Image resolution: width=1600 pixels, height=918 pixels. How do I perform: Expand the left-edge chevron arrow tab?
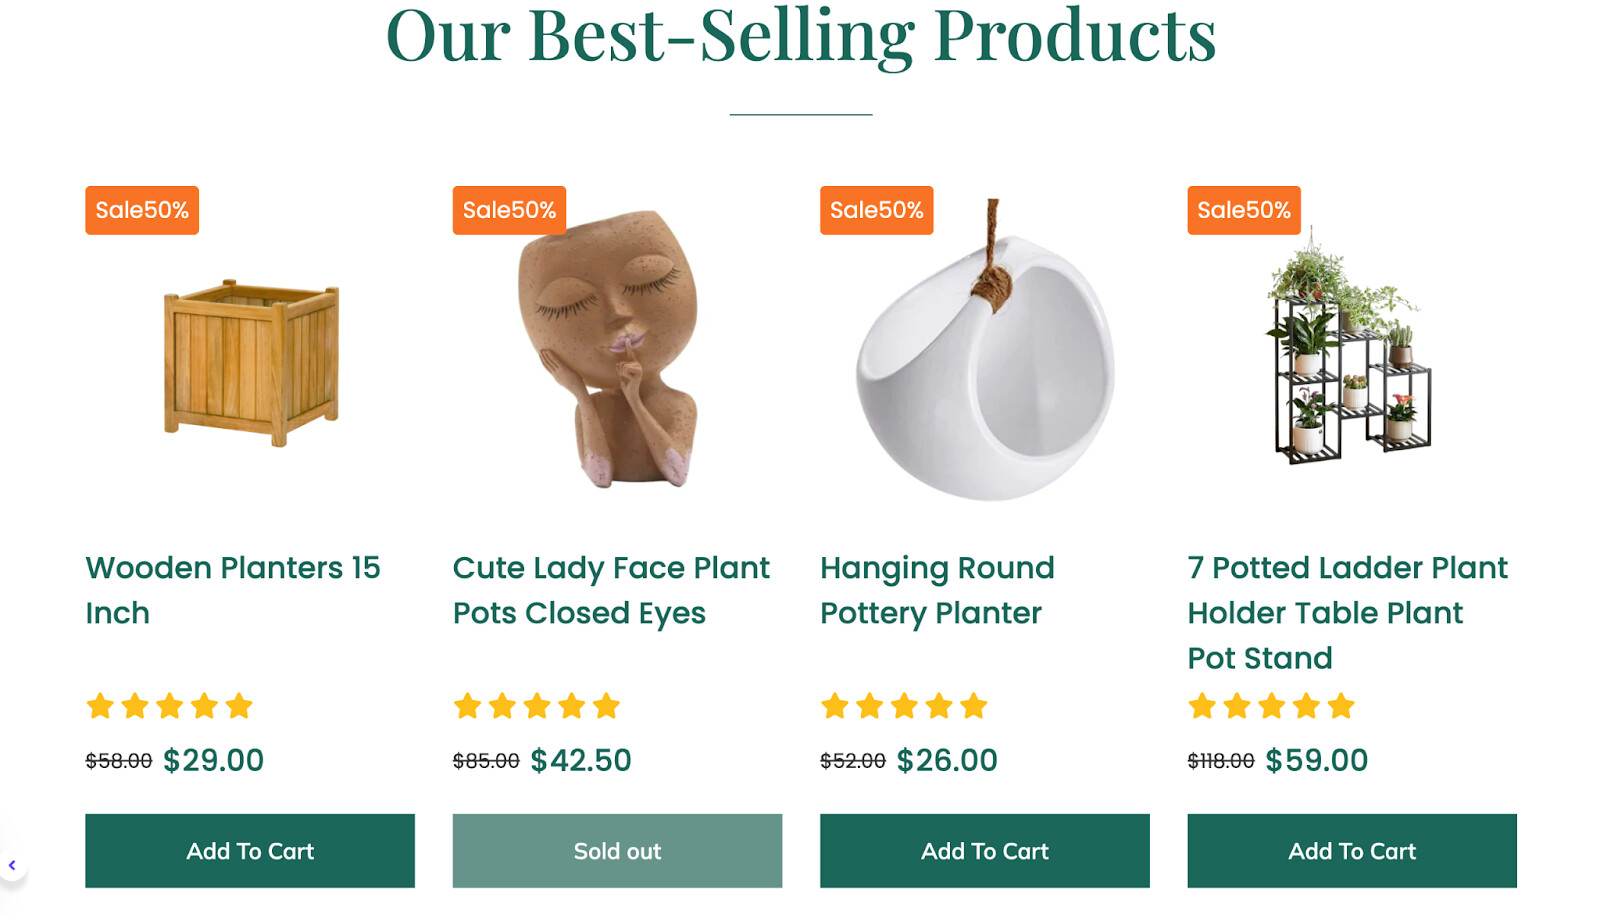coord(12,865)
